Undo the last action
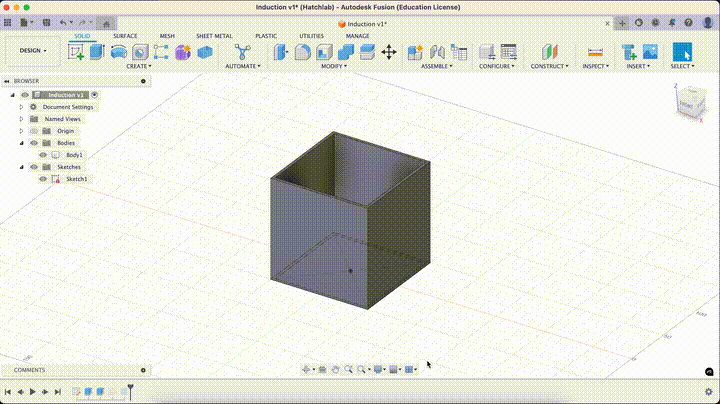Viewport: 720px width, 404px height. (64, 22)
